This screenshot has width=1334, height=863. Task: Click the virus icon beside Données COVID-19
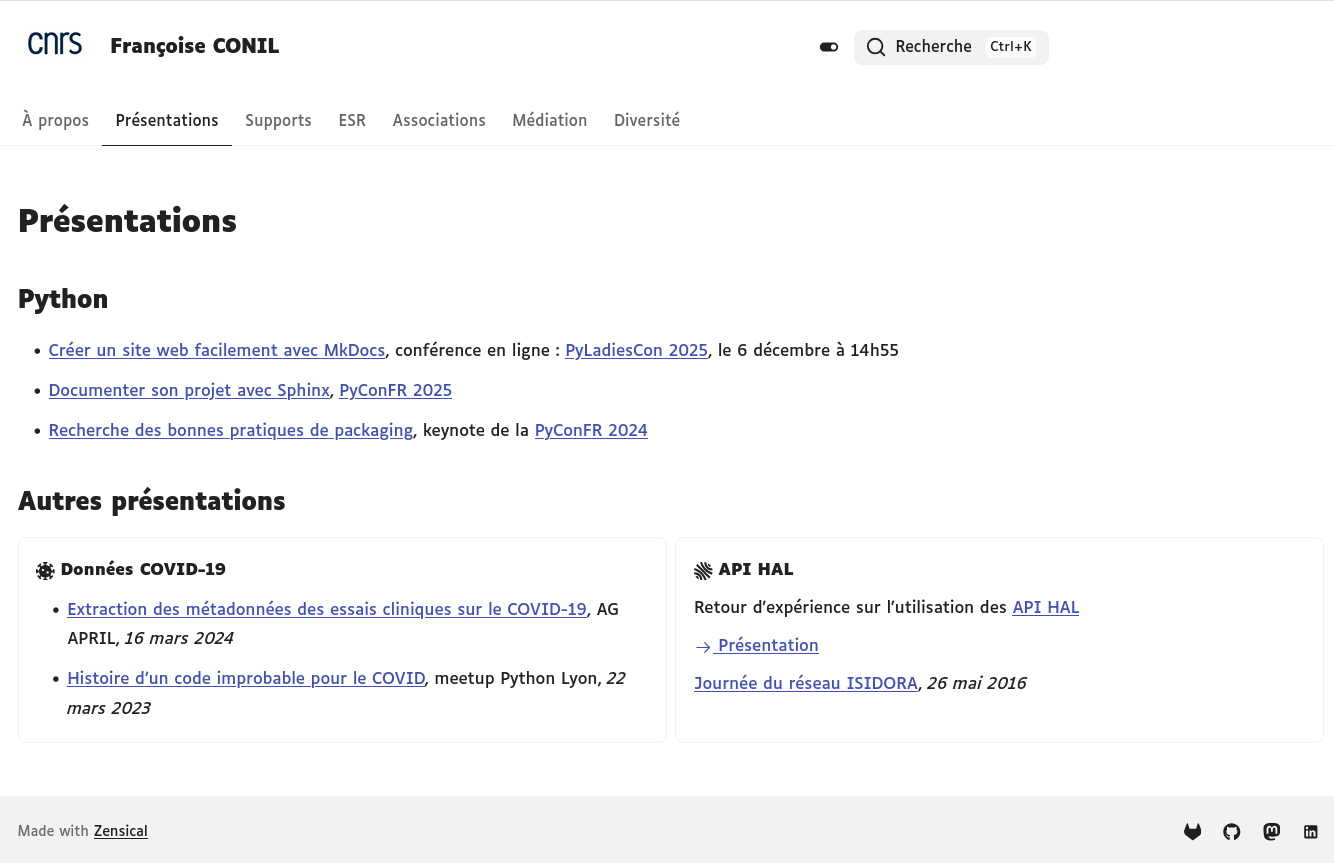point(45,571)
